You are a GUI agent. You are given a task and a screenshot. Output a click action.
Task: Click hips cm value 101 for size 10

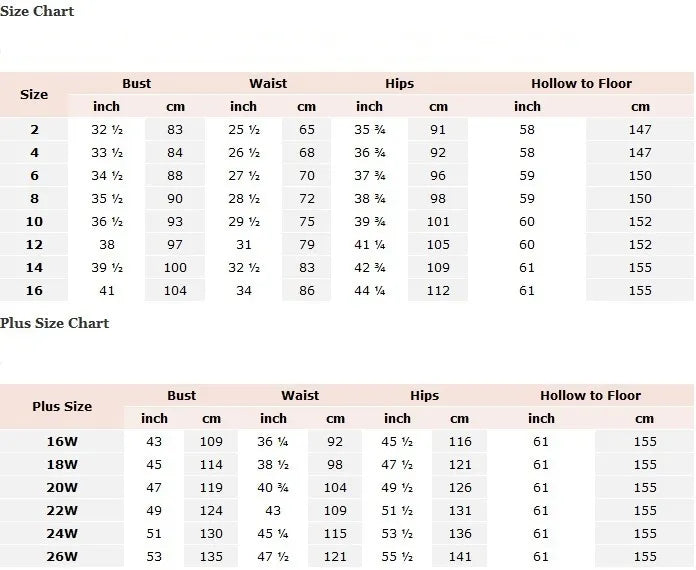click(x=438, y=222)
